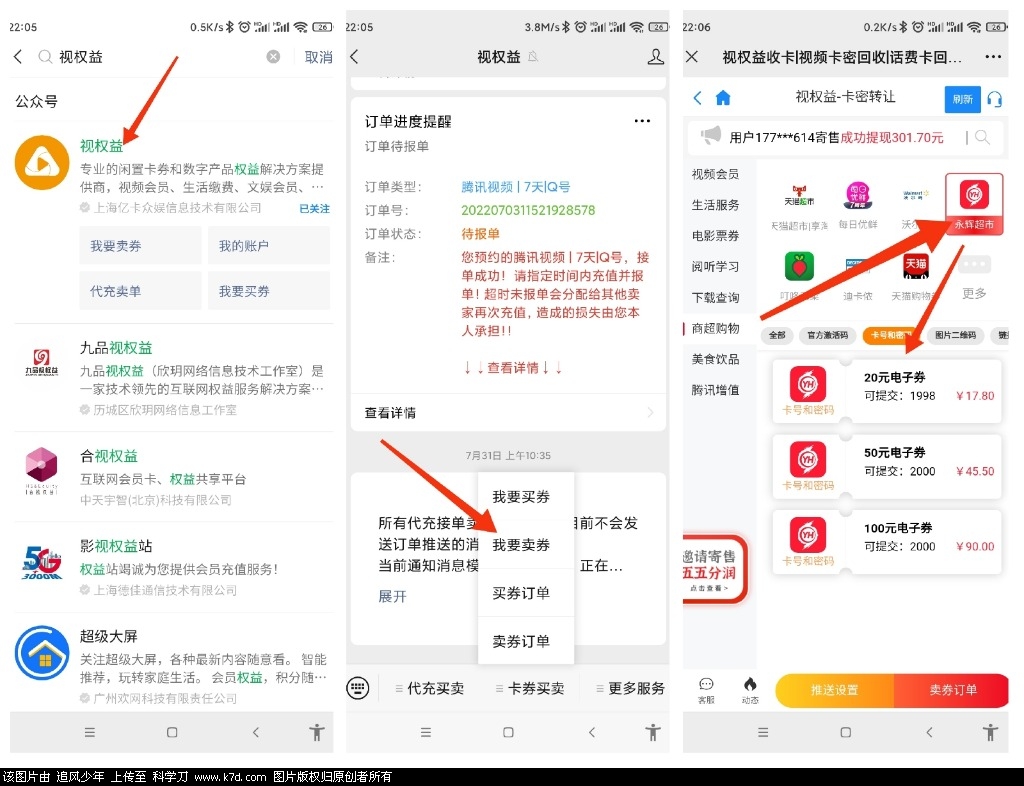Tap 九品视权益 account logo

point(42,362)
